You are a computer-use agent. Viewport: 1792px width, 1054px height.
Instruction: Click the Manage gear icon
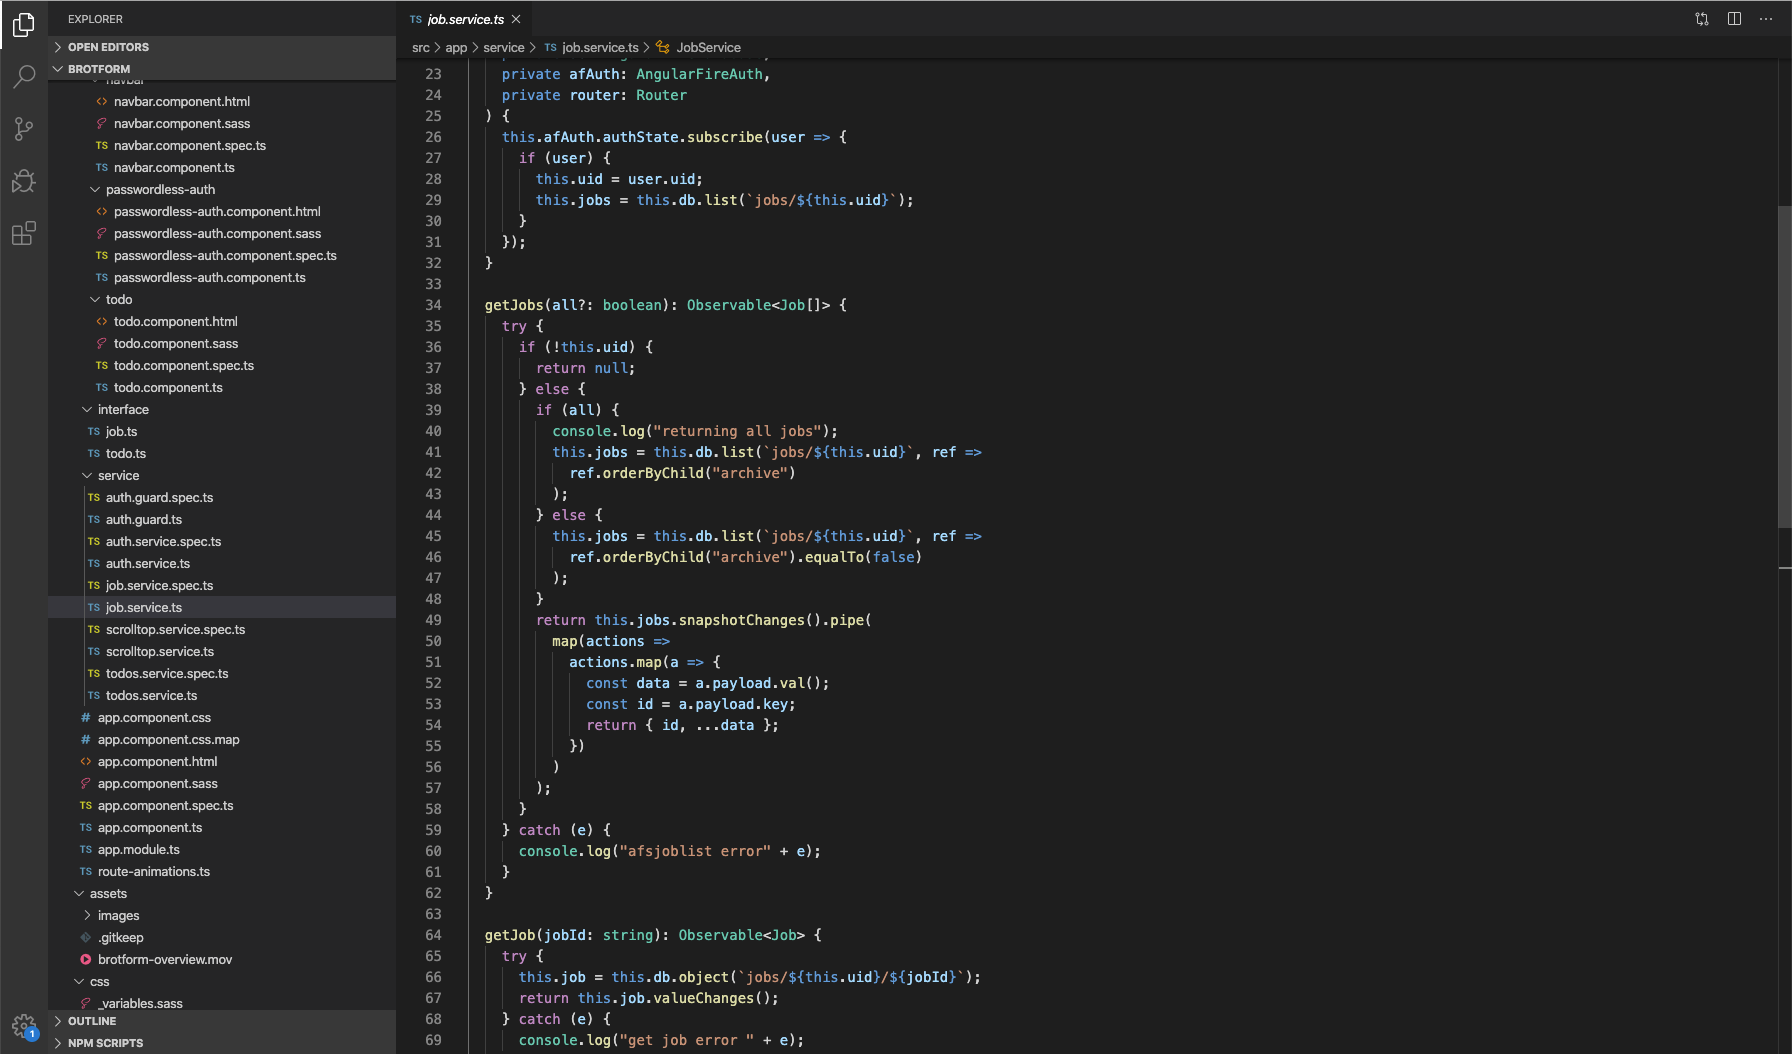[x=24, y=1025]
